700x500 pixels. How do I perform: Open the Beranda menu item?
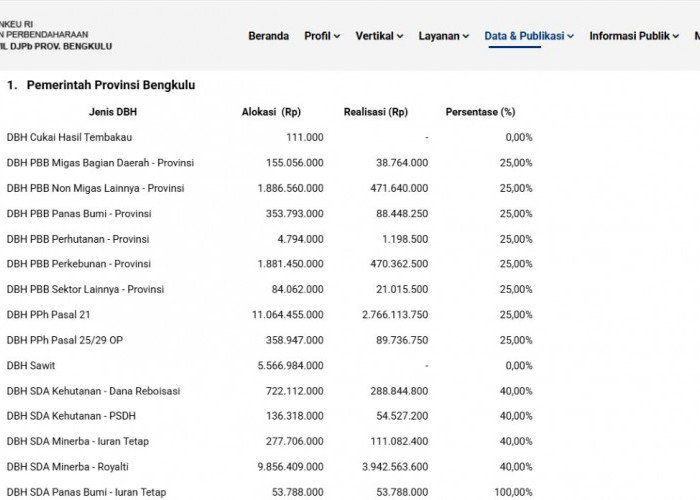268,36
